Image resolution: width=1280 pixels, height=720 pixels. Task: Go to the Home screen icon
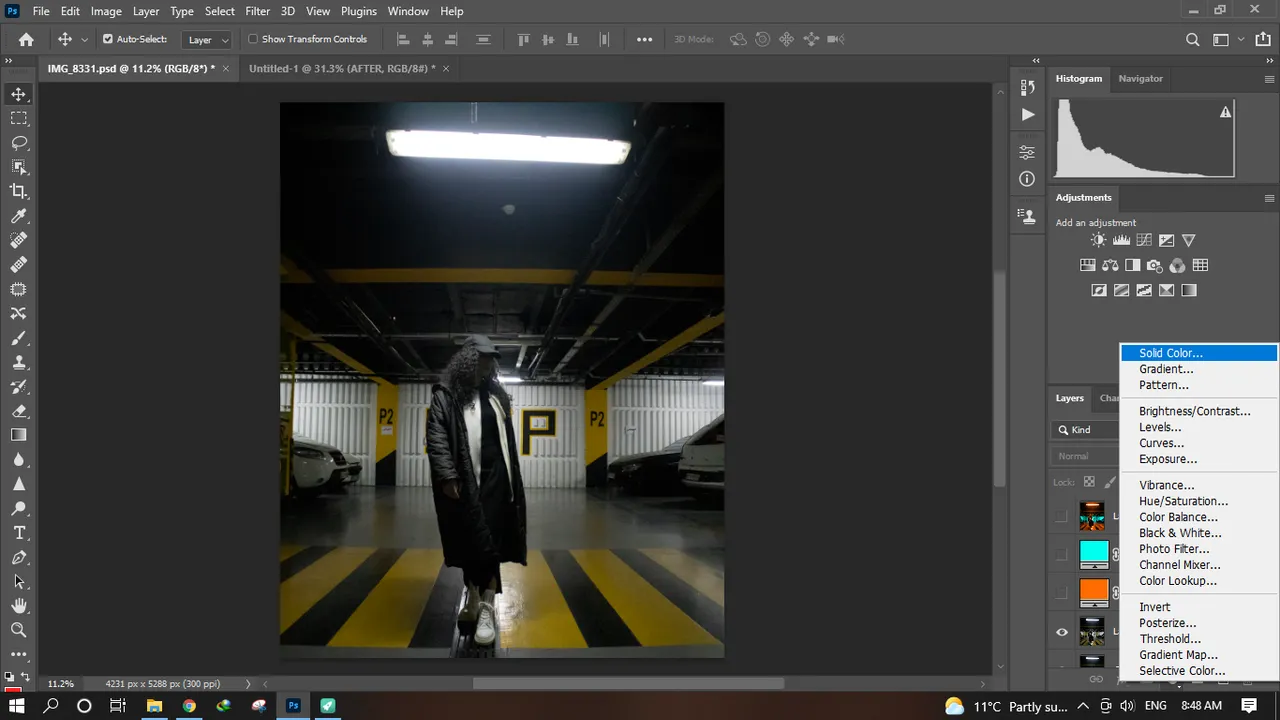[x=26, y=40]
